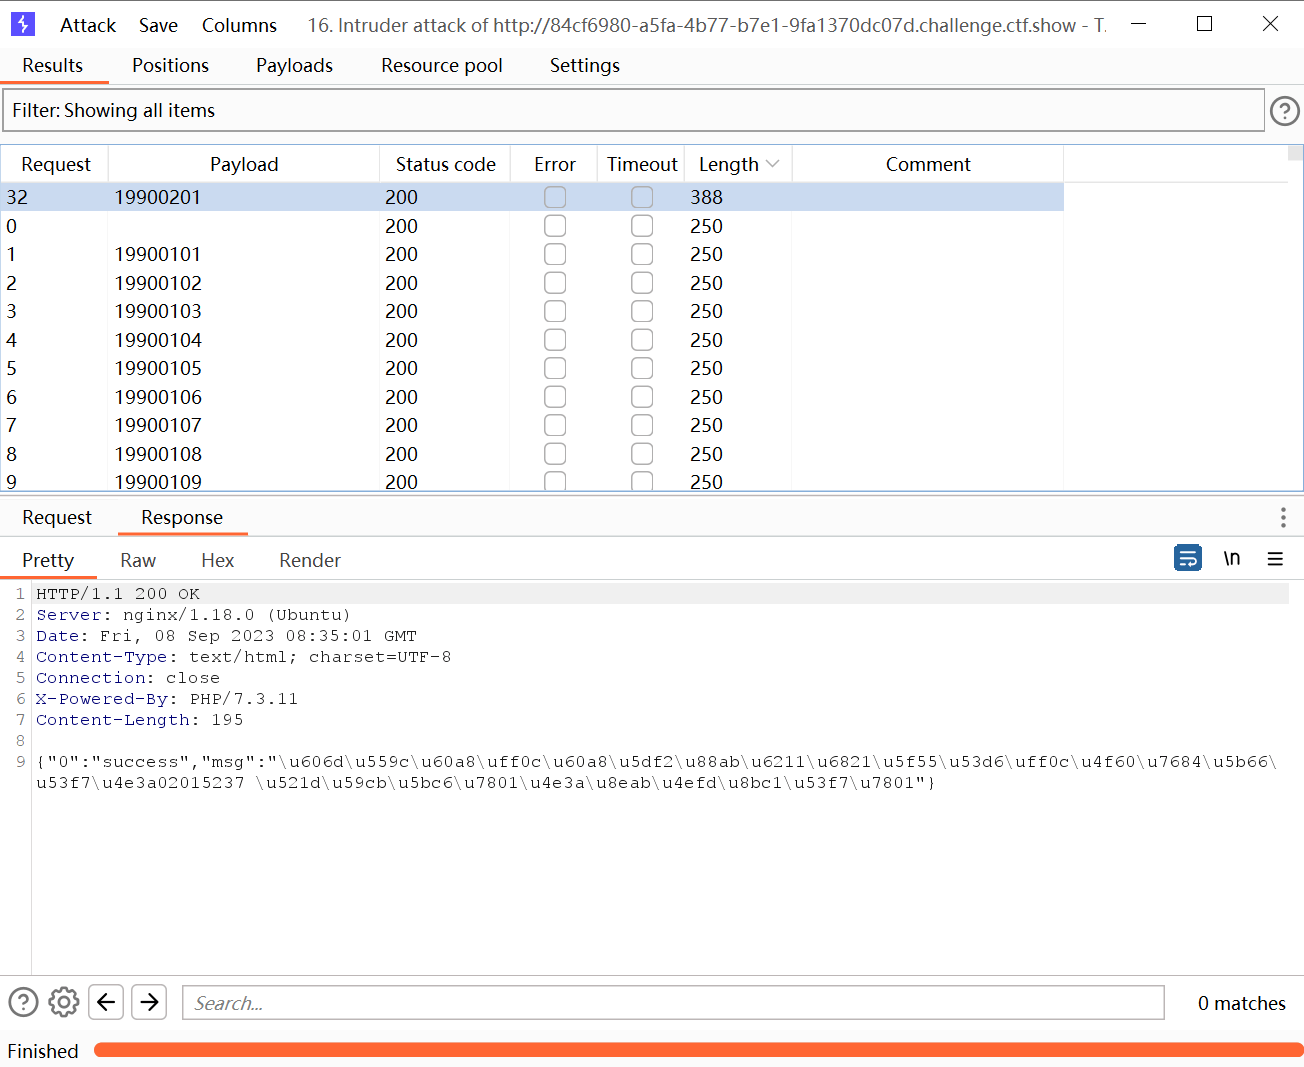Toggle Timeout checkbox for payload 19900101
The width and height of the screenshot is (1304, 1067).
[x=642, y=254]
